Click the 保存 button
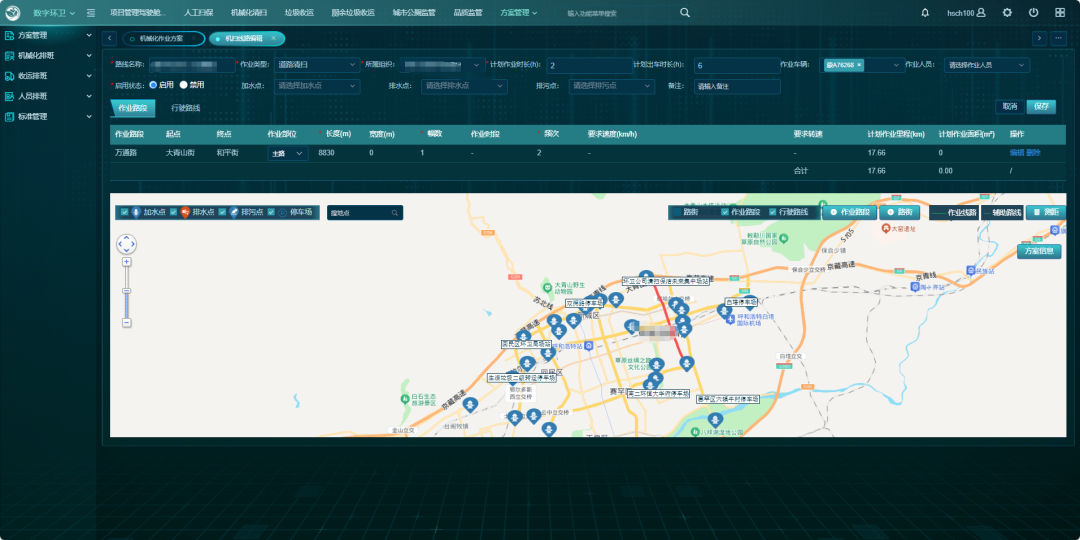Image resolution: width=1080 pixels, height=540 pixels. pyautogui.click(x=1041, y=107)
